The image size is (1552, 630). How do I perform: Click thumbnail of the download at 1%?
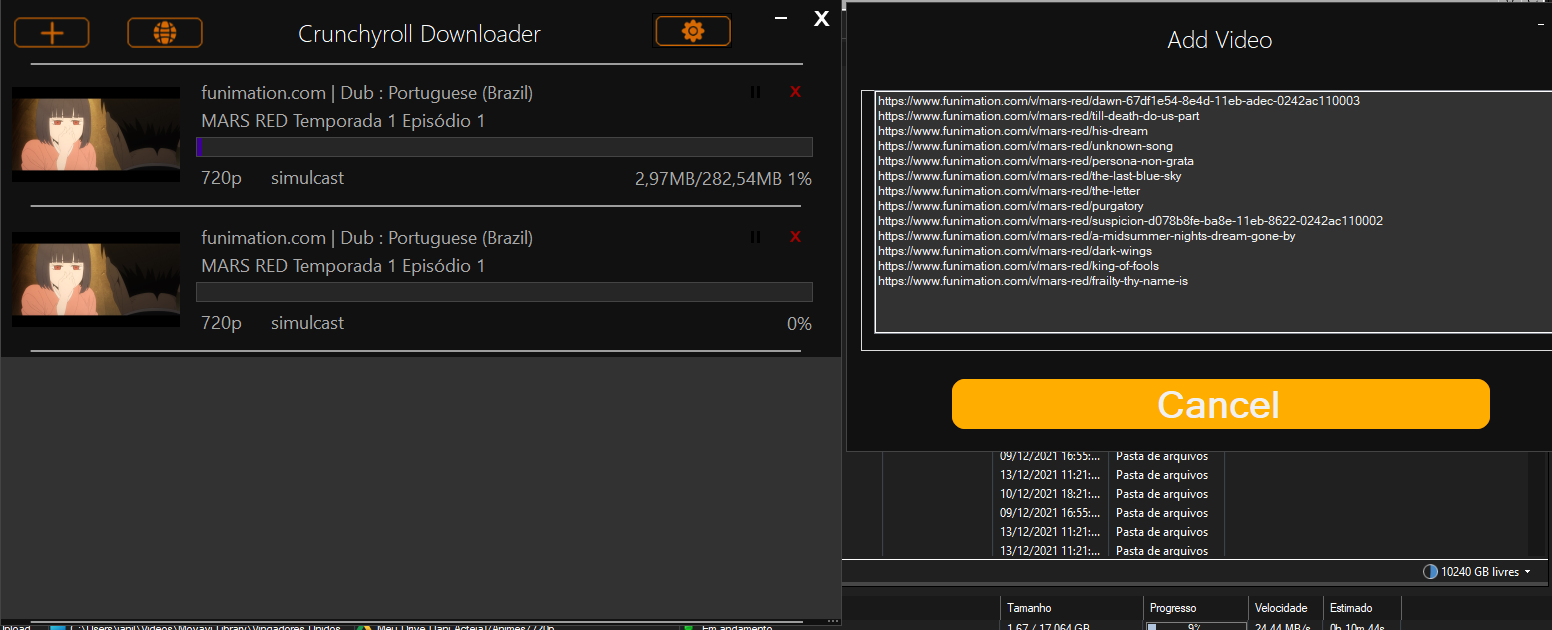pyautogui.click(x=96, y=134)
